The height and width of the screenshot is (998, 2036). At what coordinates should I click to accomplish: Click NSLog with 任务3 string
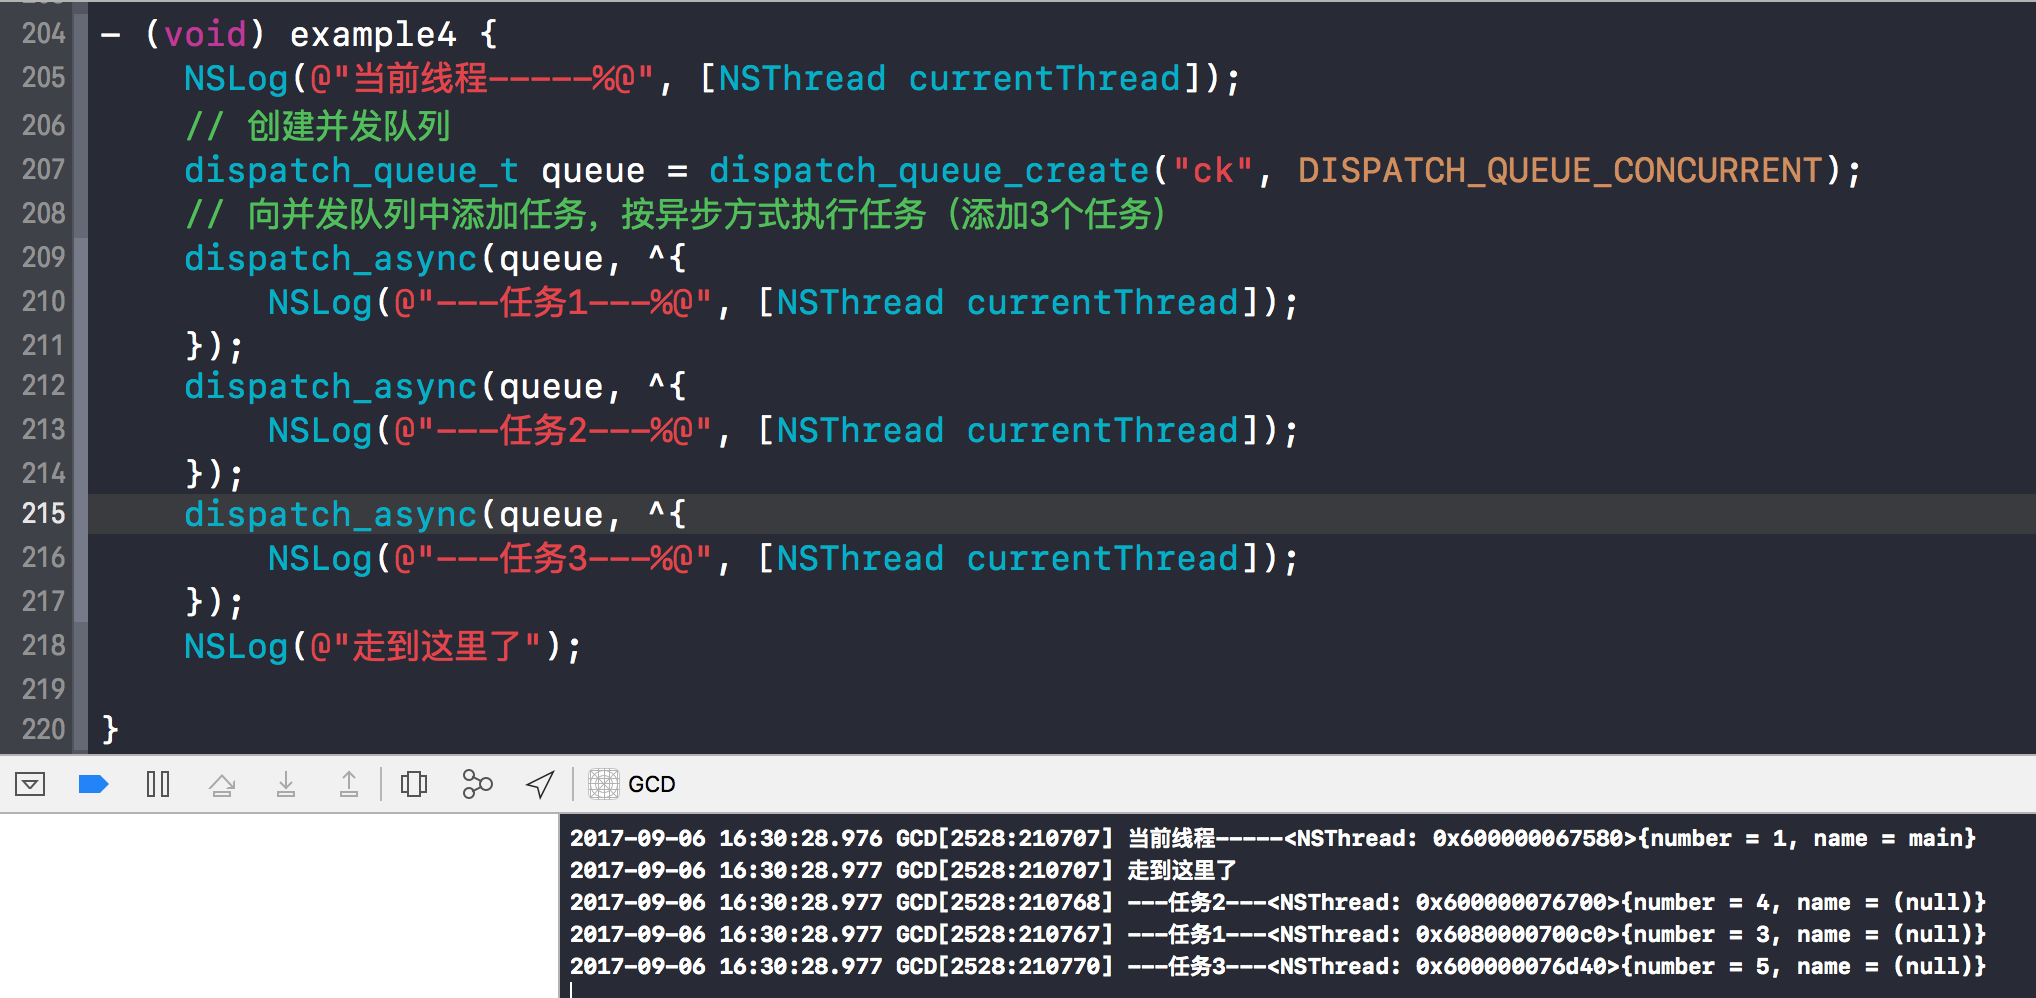[783, 558]
